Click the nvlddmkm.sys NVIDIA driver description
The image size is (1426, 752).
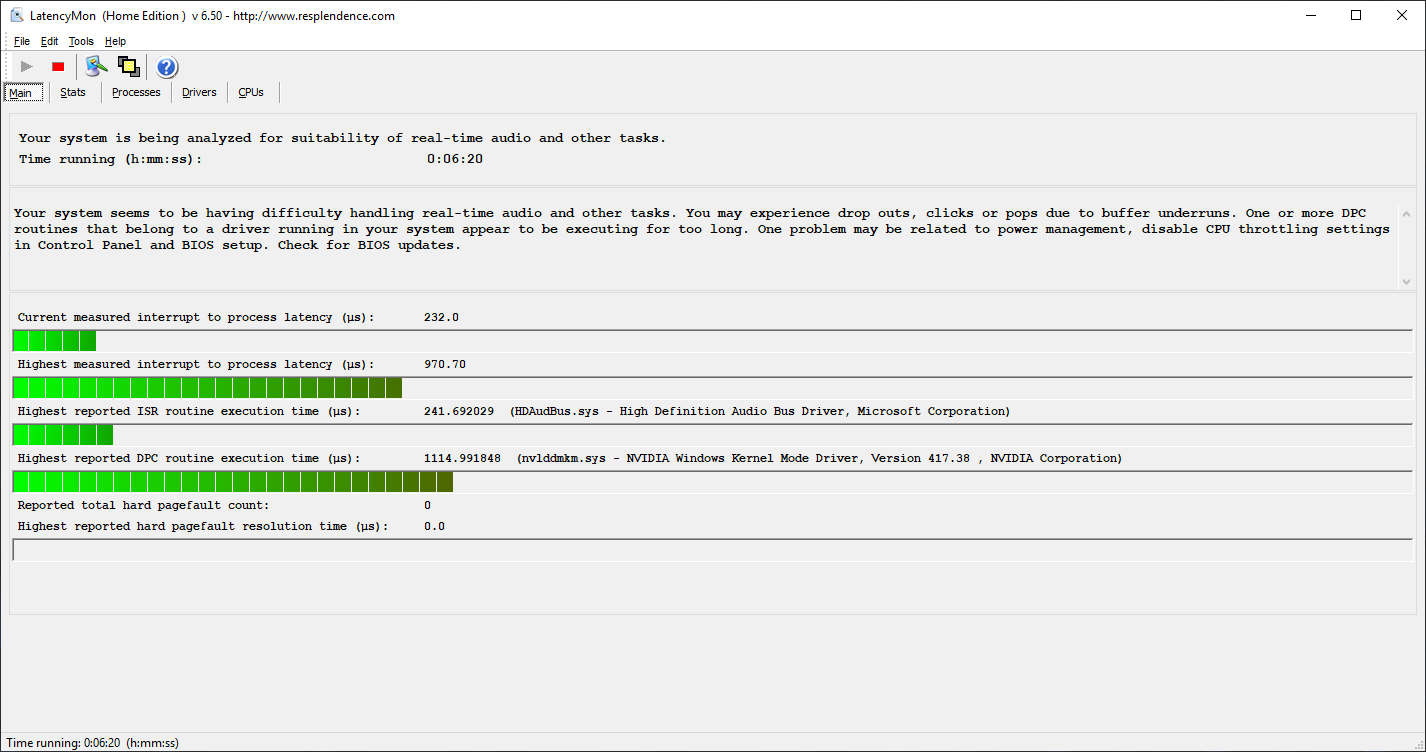click(x=819, y=458)
